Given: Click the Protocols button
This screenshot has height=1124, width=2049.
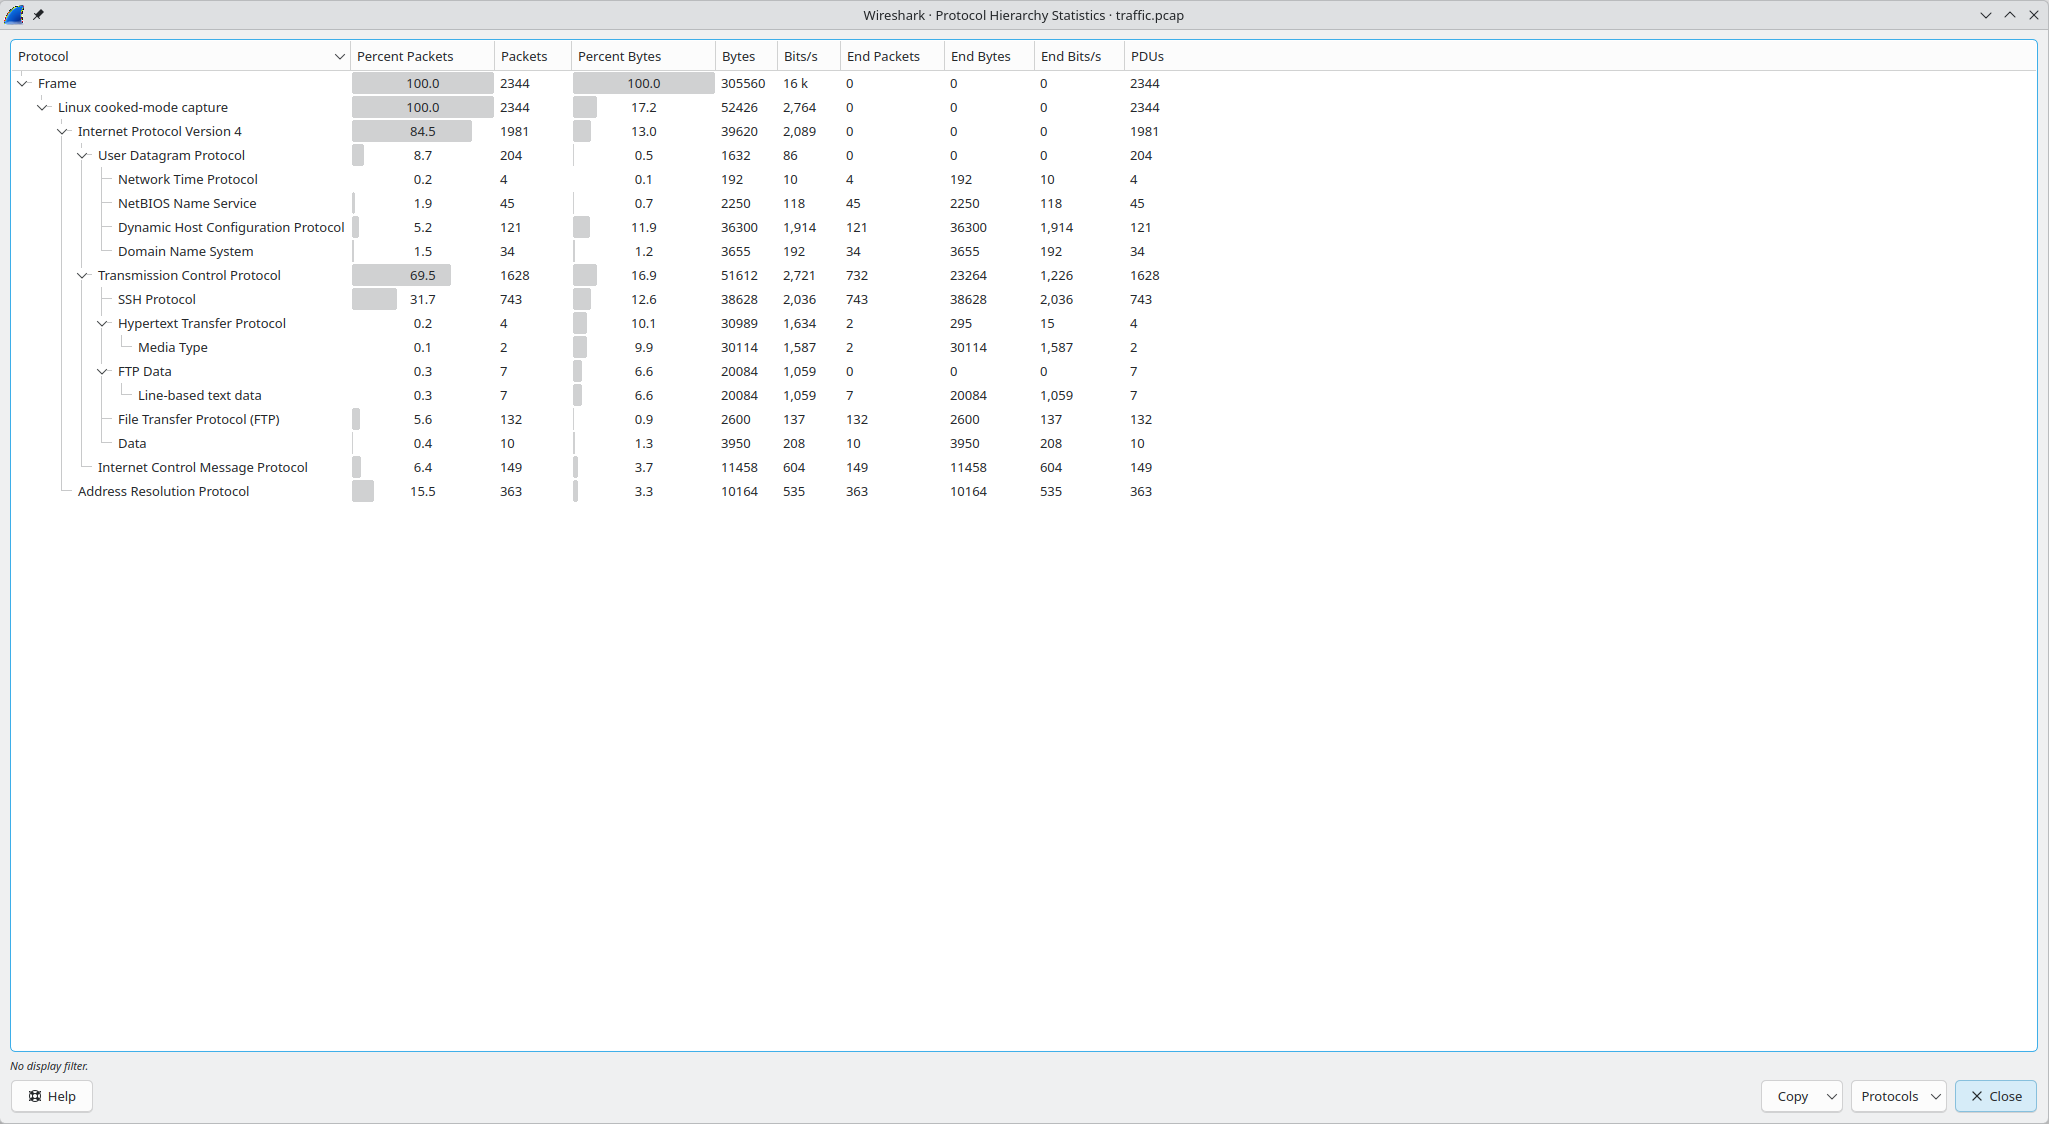Looking at the screenshot, I should 1889,1096.
